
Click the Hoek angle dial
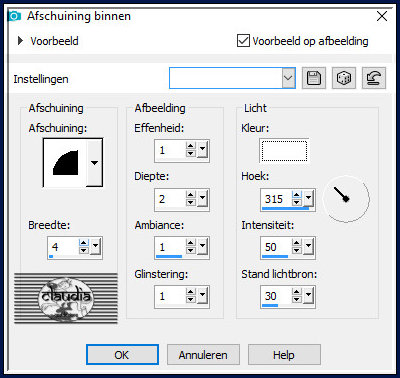[346, 199]
